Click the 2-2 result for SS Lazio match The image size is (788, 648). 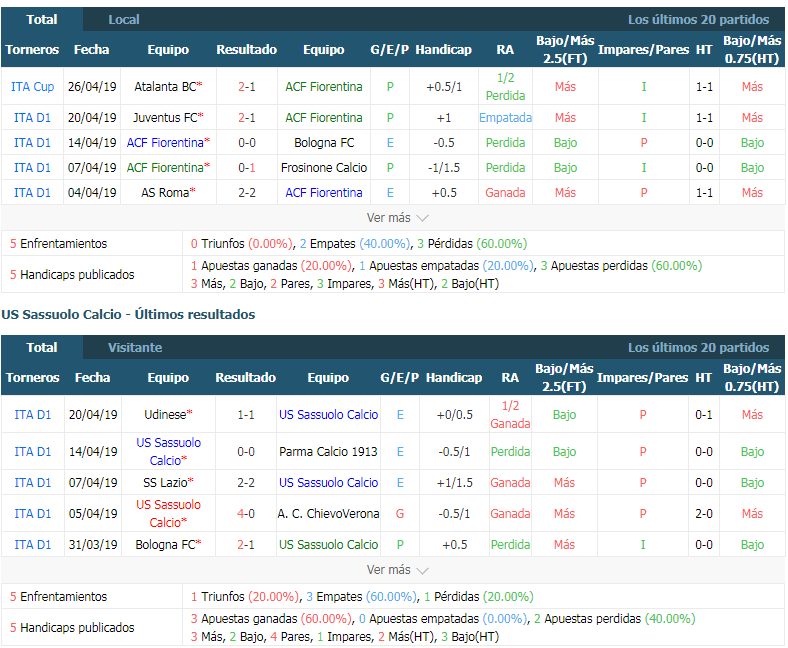click(246, 483)
